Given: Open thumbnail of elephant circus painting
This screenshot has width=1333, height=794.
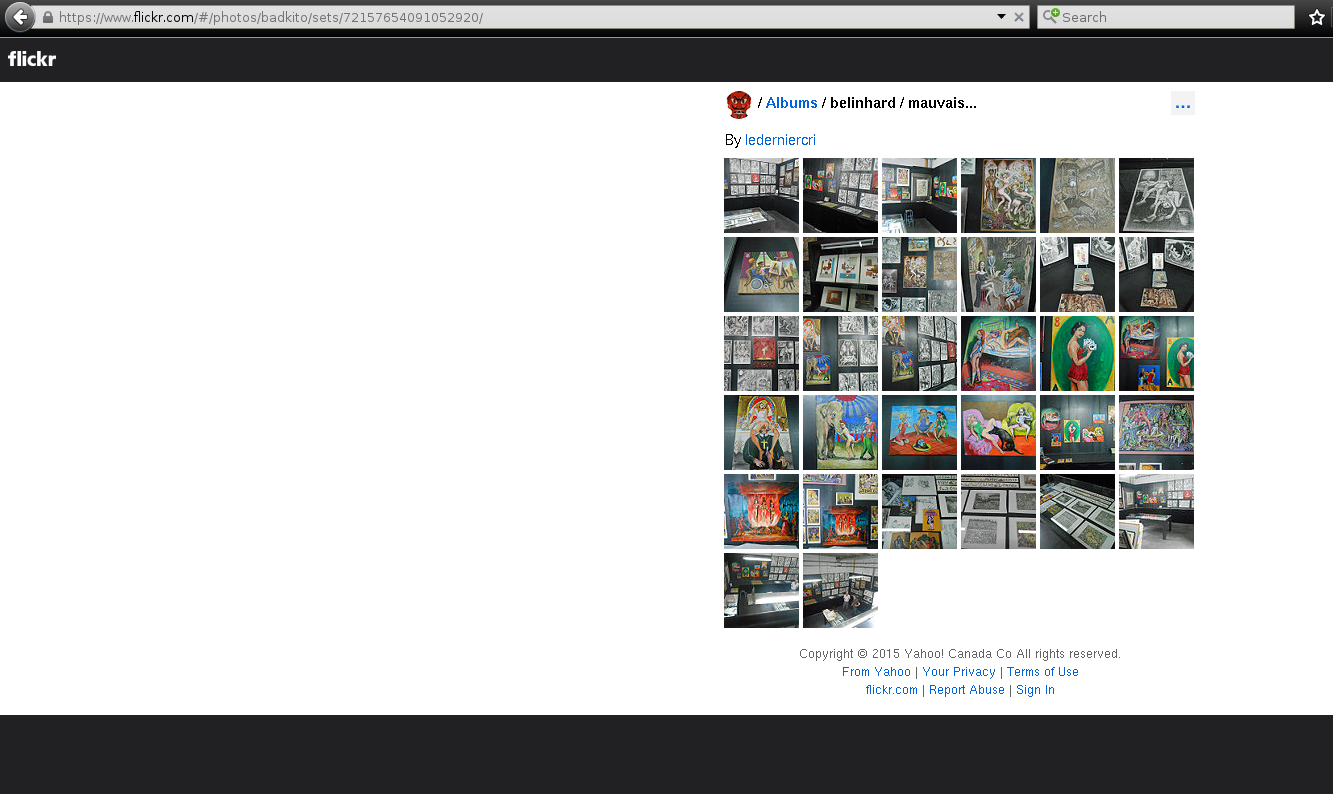Looking at the screenshot, I should click(x=840, y=432).
